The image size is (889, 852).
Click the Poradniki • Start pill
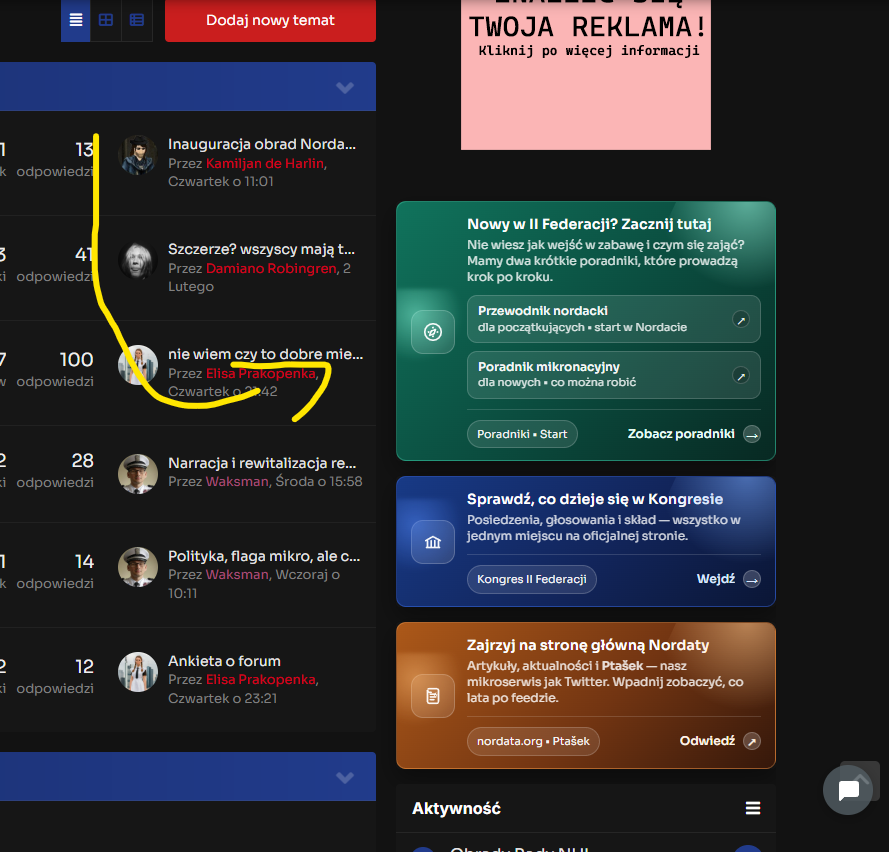[522, 434]
